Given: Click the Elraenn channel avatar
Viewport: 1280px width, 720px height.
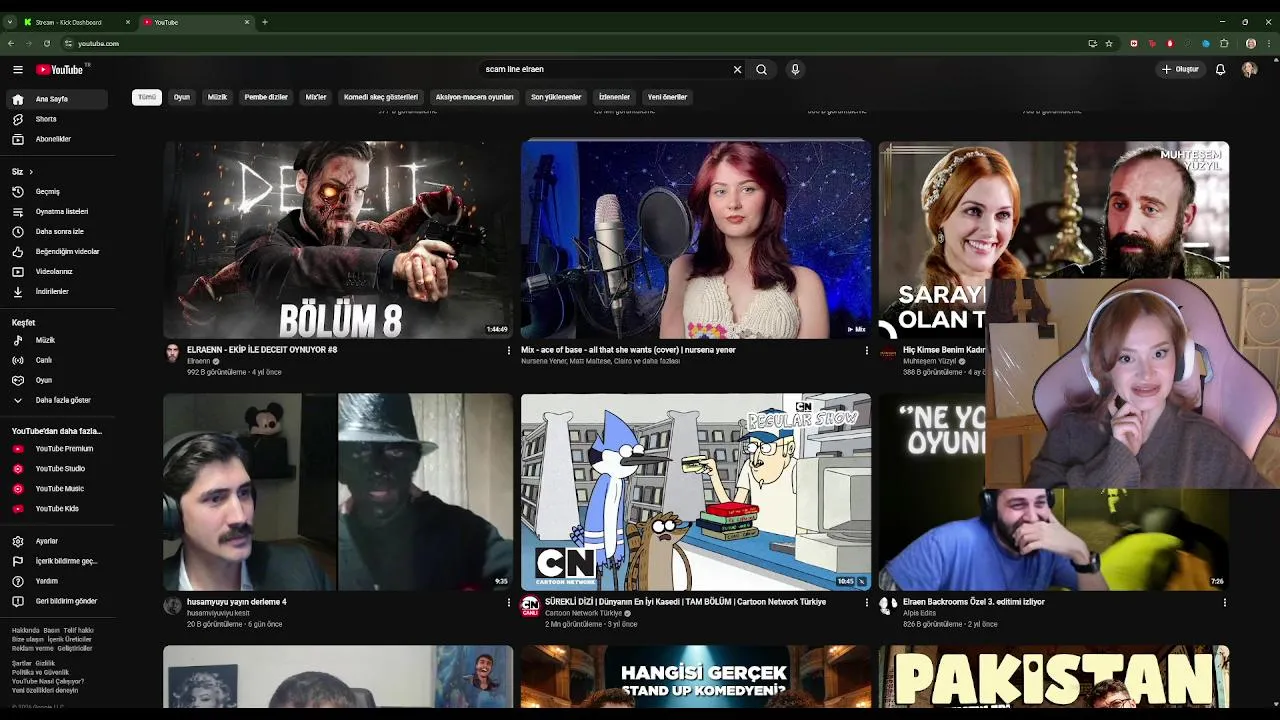Looking at the screenshot, I should 172,354.
